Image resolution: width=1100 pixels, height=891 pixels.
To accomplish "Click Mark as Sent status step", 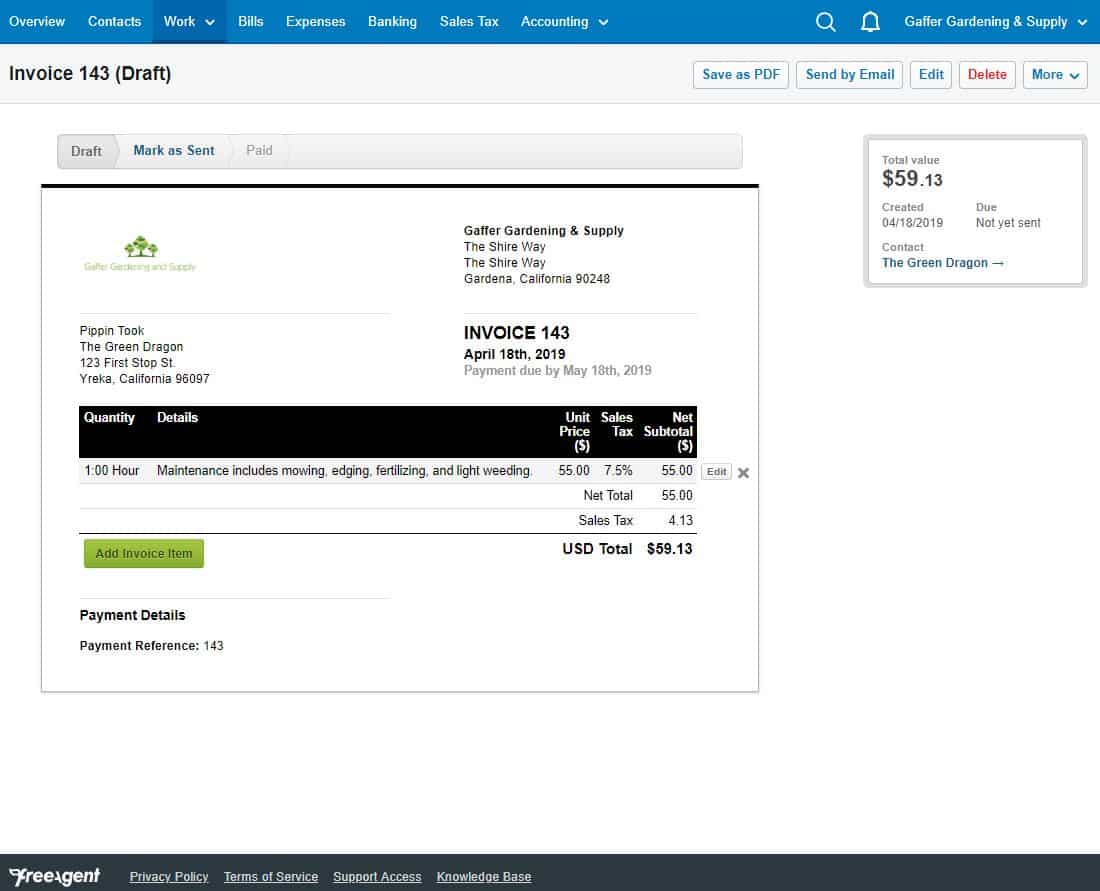I will click(x=174, y=151).
